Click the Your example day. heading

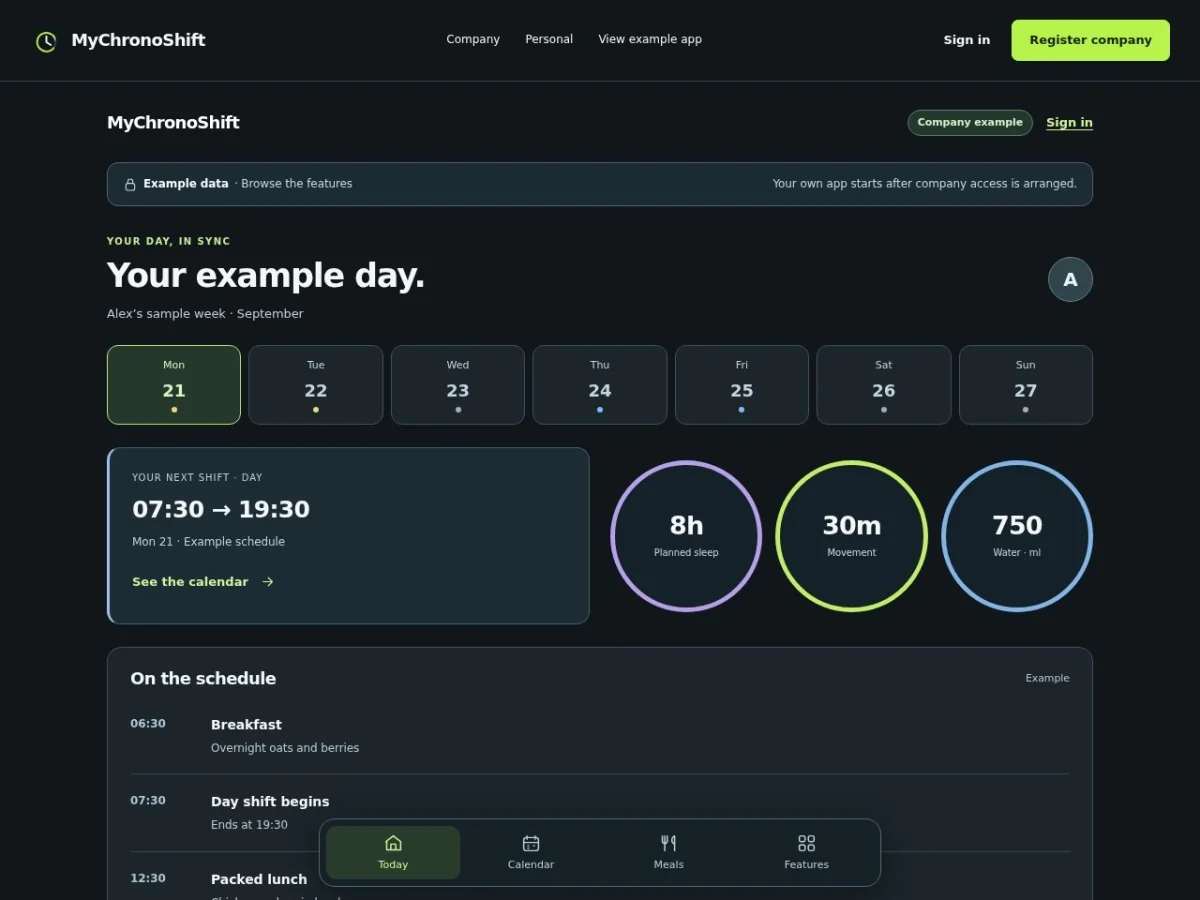click(x=266, y=275)
